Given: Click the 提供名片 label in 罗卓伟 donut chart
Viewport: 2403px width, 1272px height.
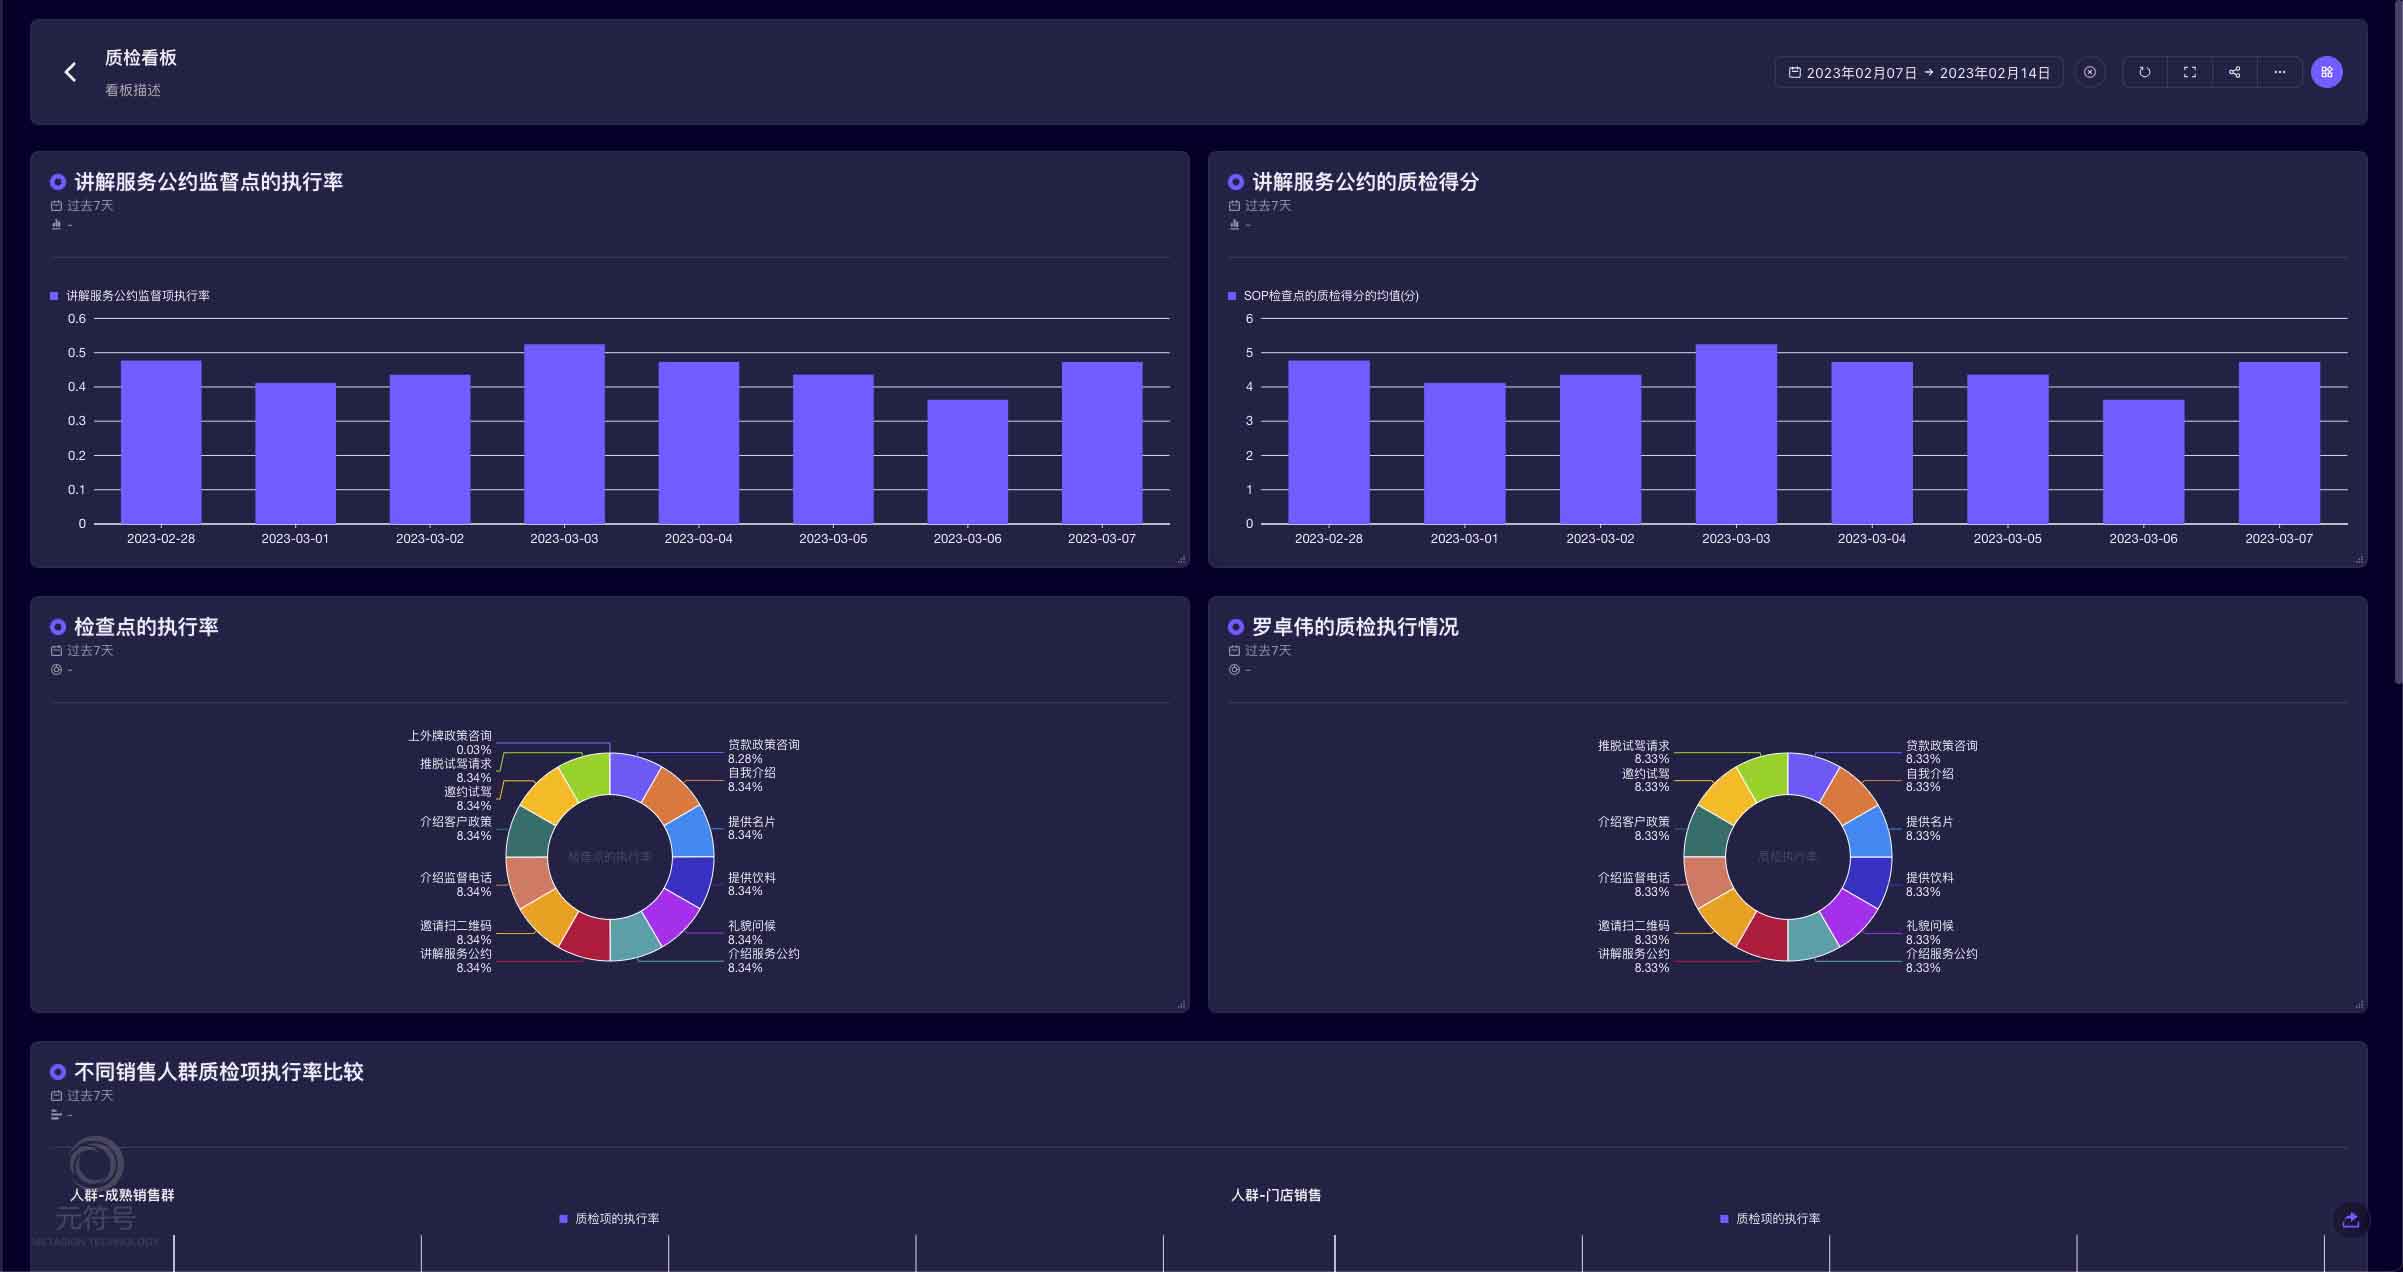Looking at the screenshot, I should [x=1928, y=822].
